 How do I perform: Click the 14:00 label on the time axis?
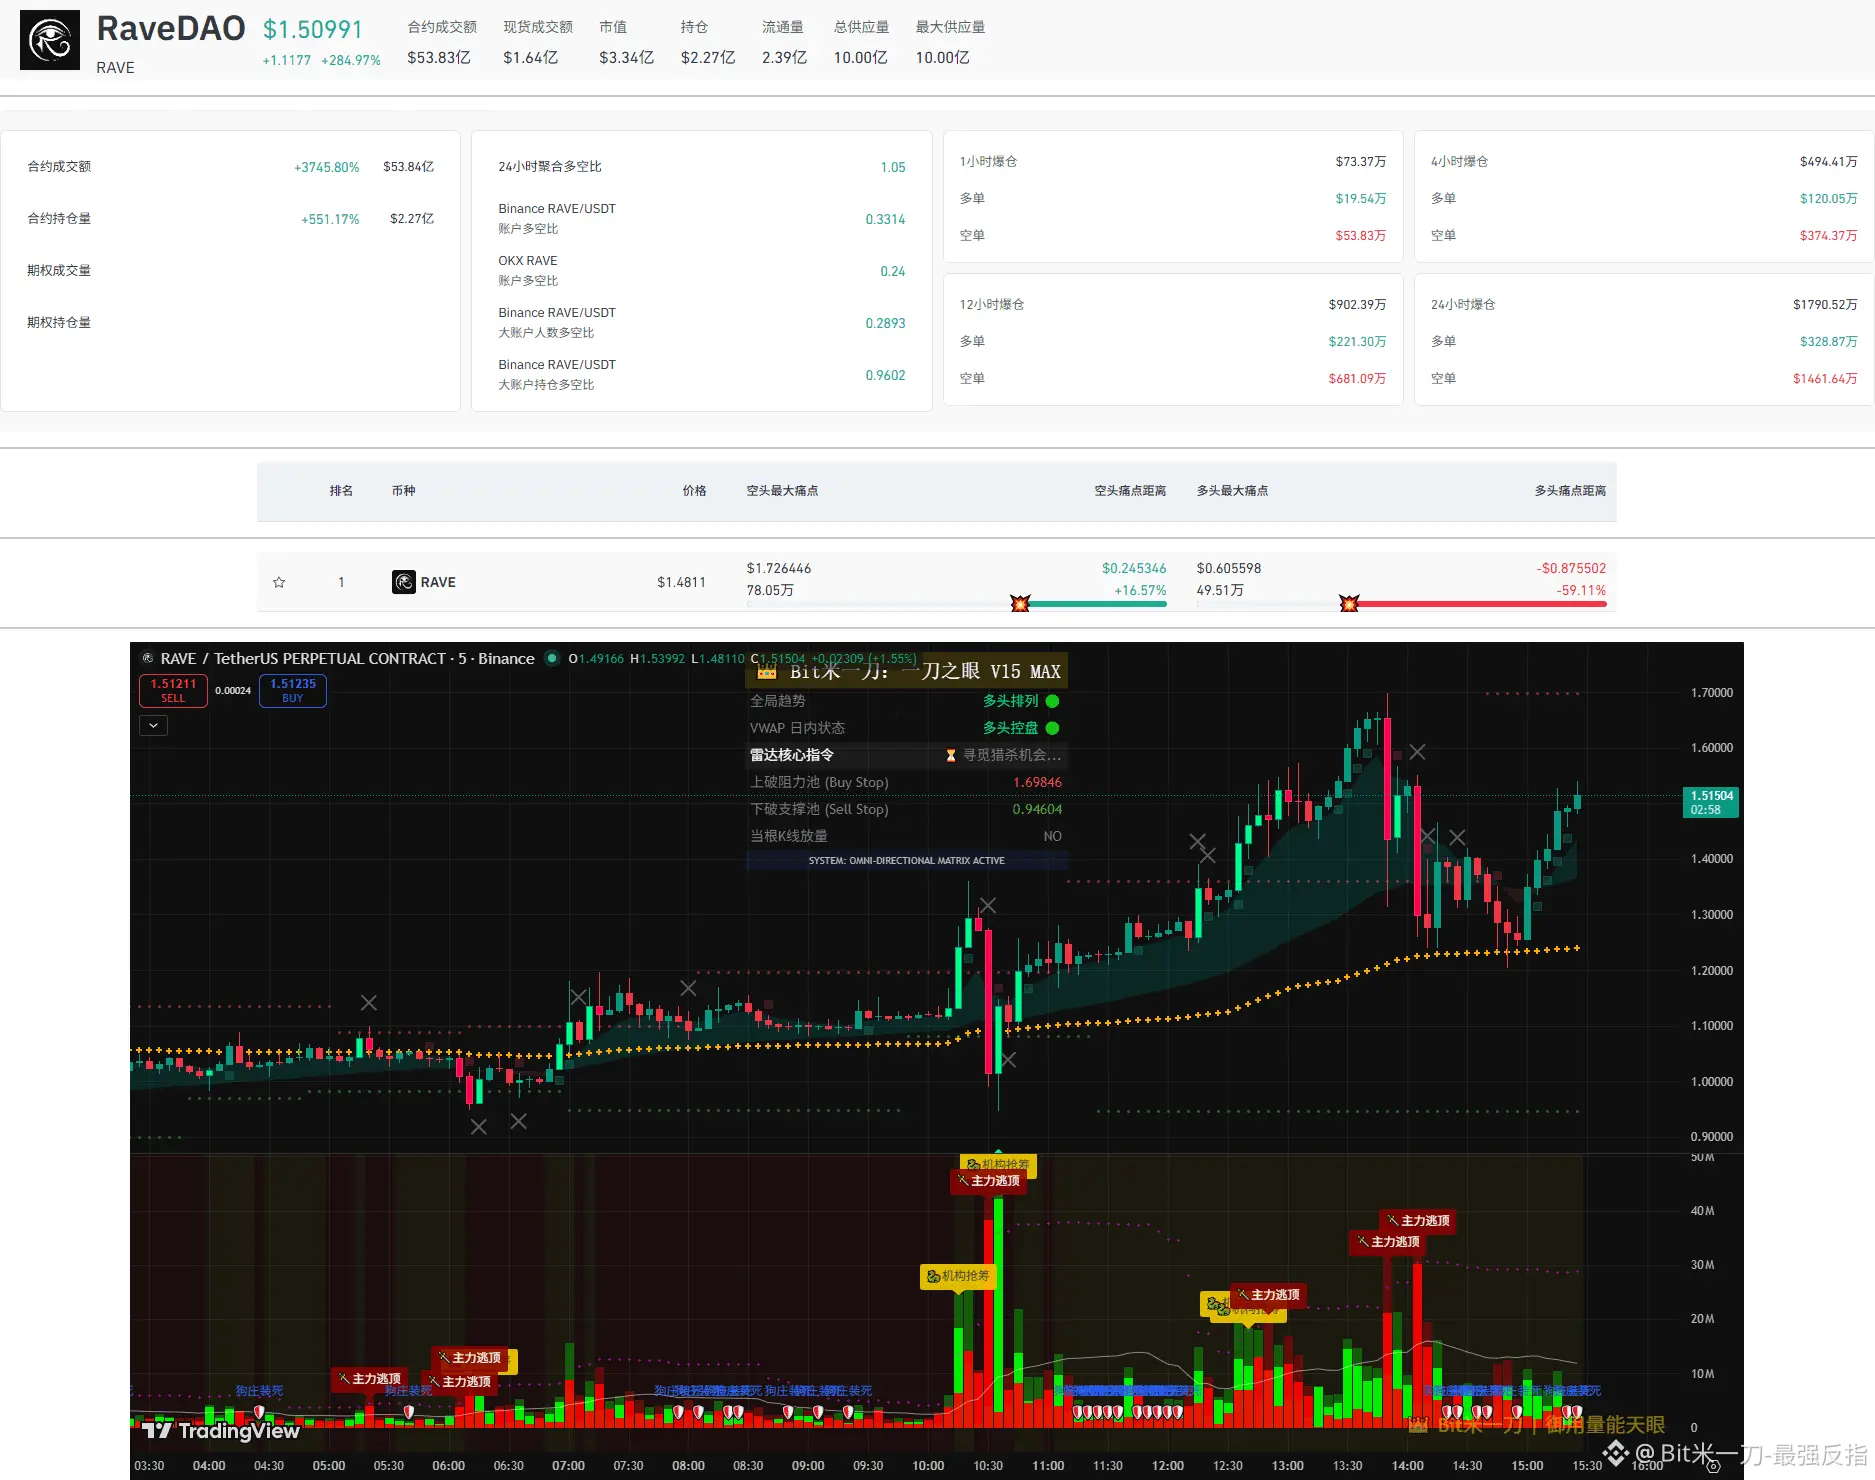coord(1407,1466)
